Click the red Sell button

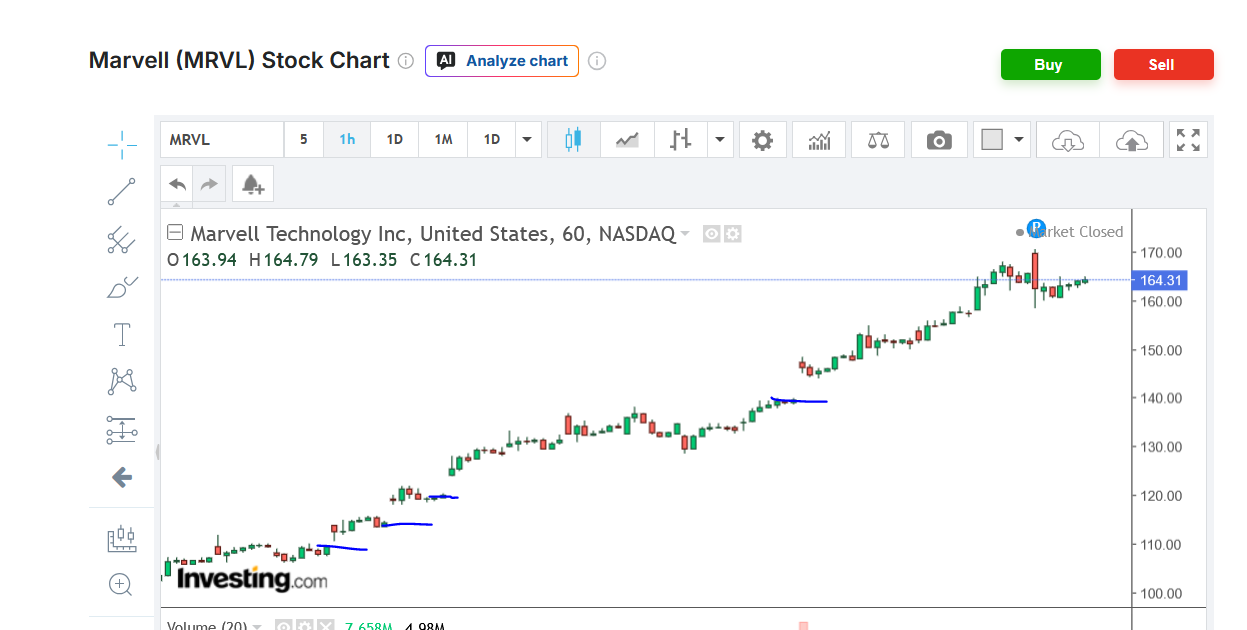[x=1163, y=65]
